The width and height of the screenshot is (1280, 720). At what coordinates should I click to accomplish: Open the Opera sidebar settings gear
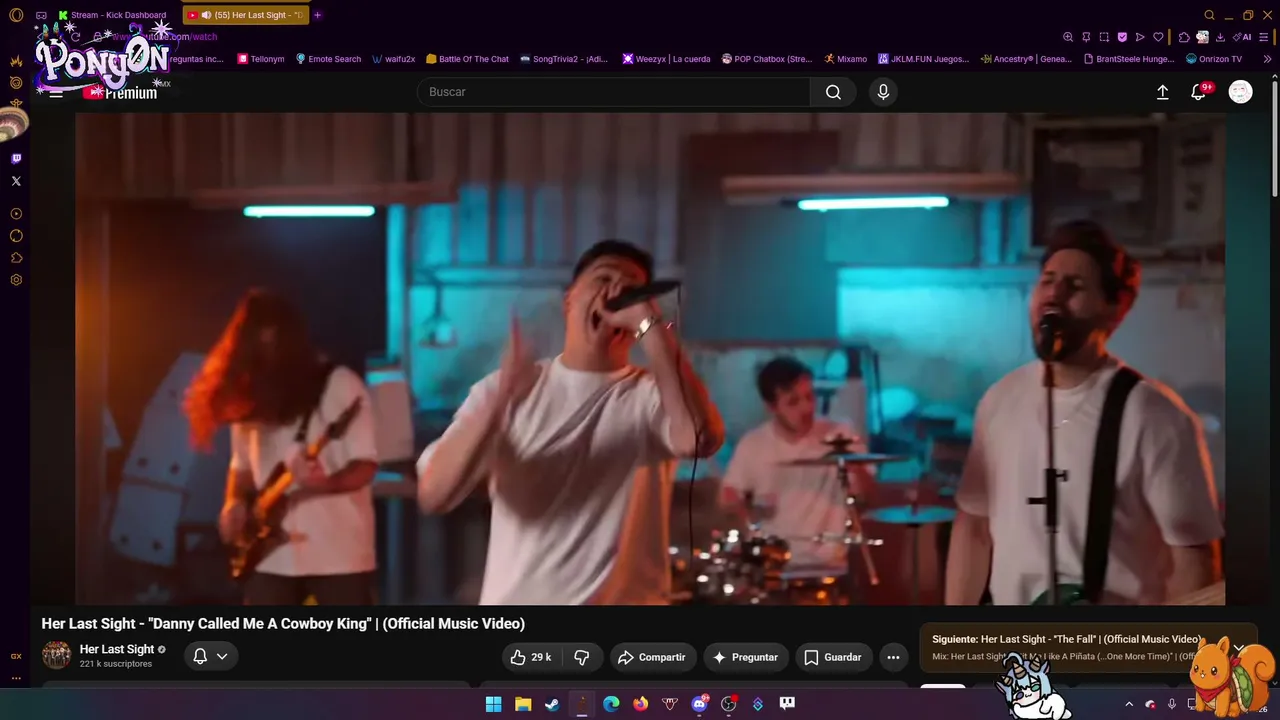[x=16, y=280]
